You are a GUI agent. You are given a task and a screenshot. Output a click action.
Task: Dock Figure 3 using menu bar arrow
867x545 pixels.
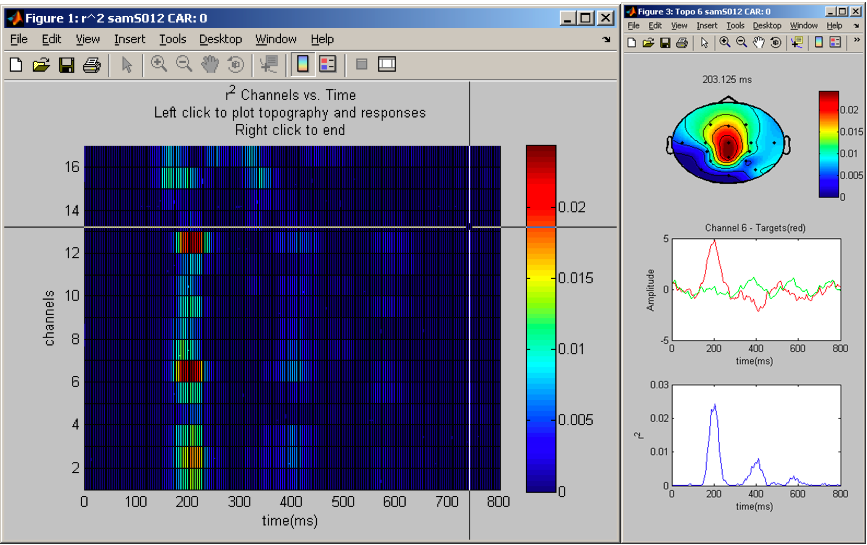tap(856, 26)
